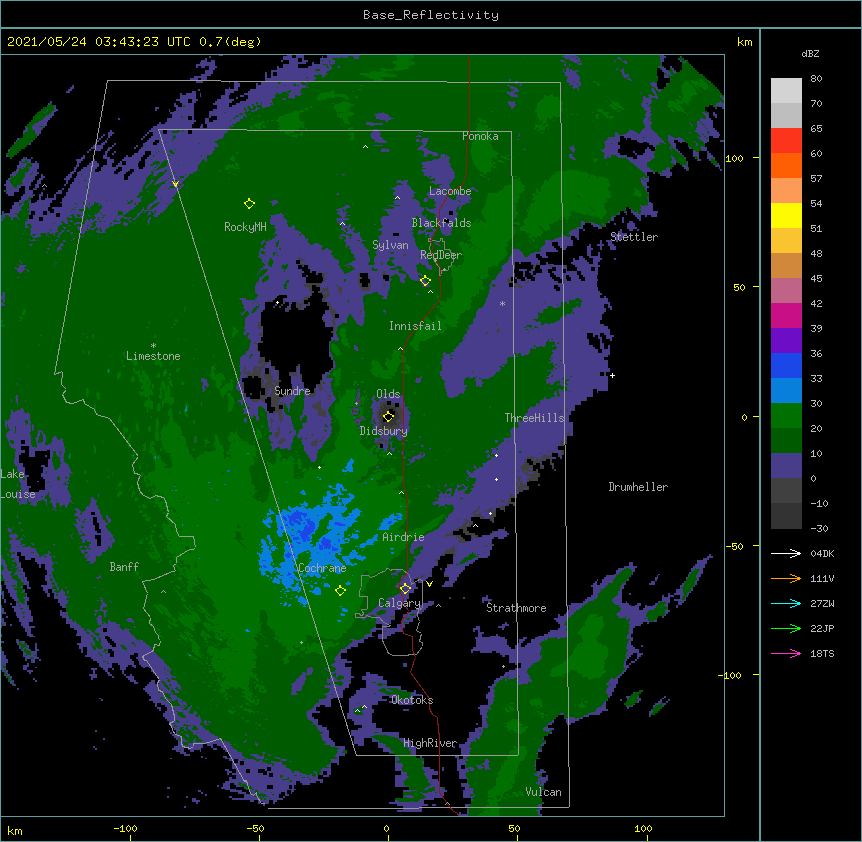Image resolution: width=862 pixels, height=842 pixels.
Task: Click the Drumheller label
Action: pos(638,487)
